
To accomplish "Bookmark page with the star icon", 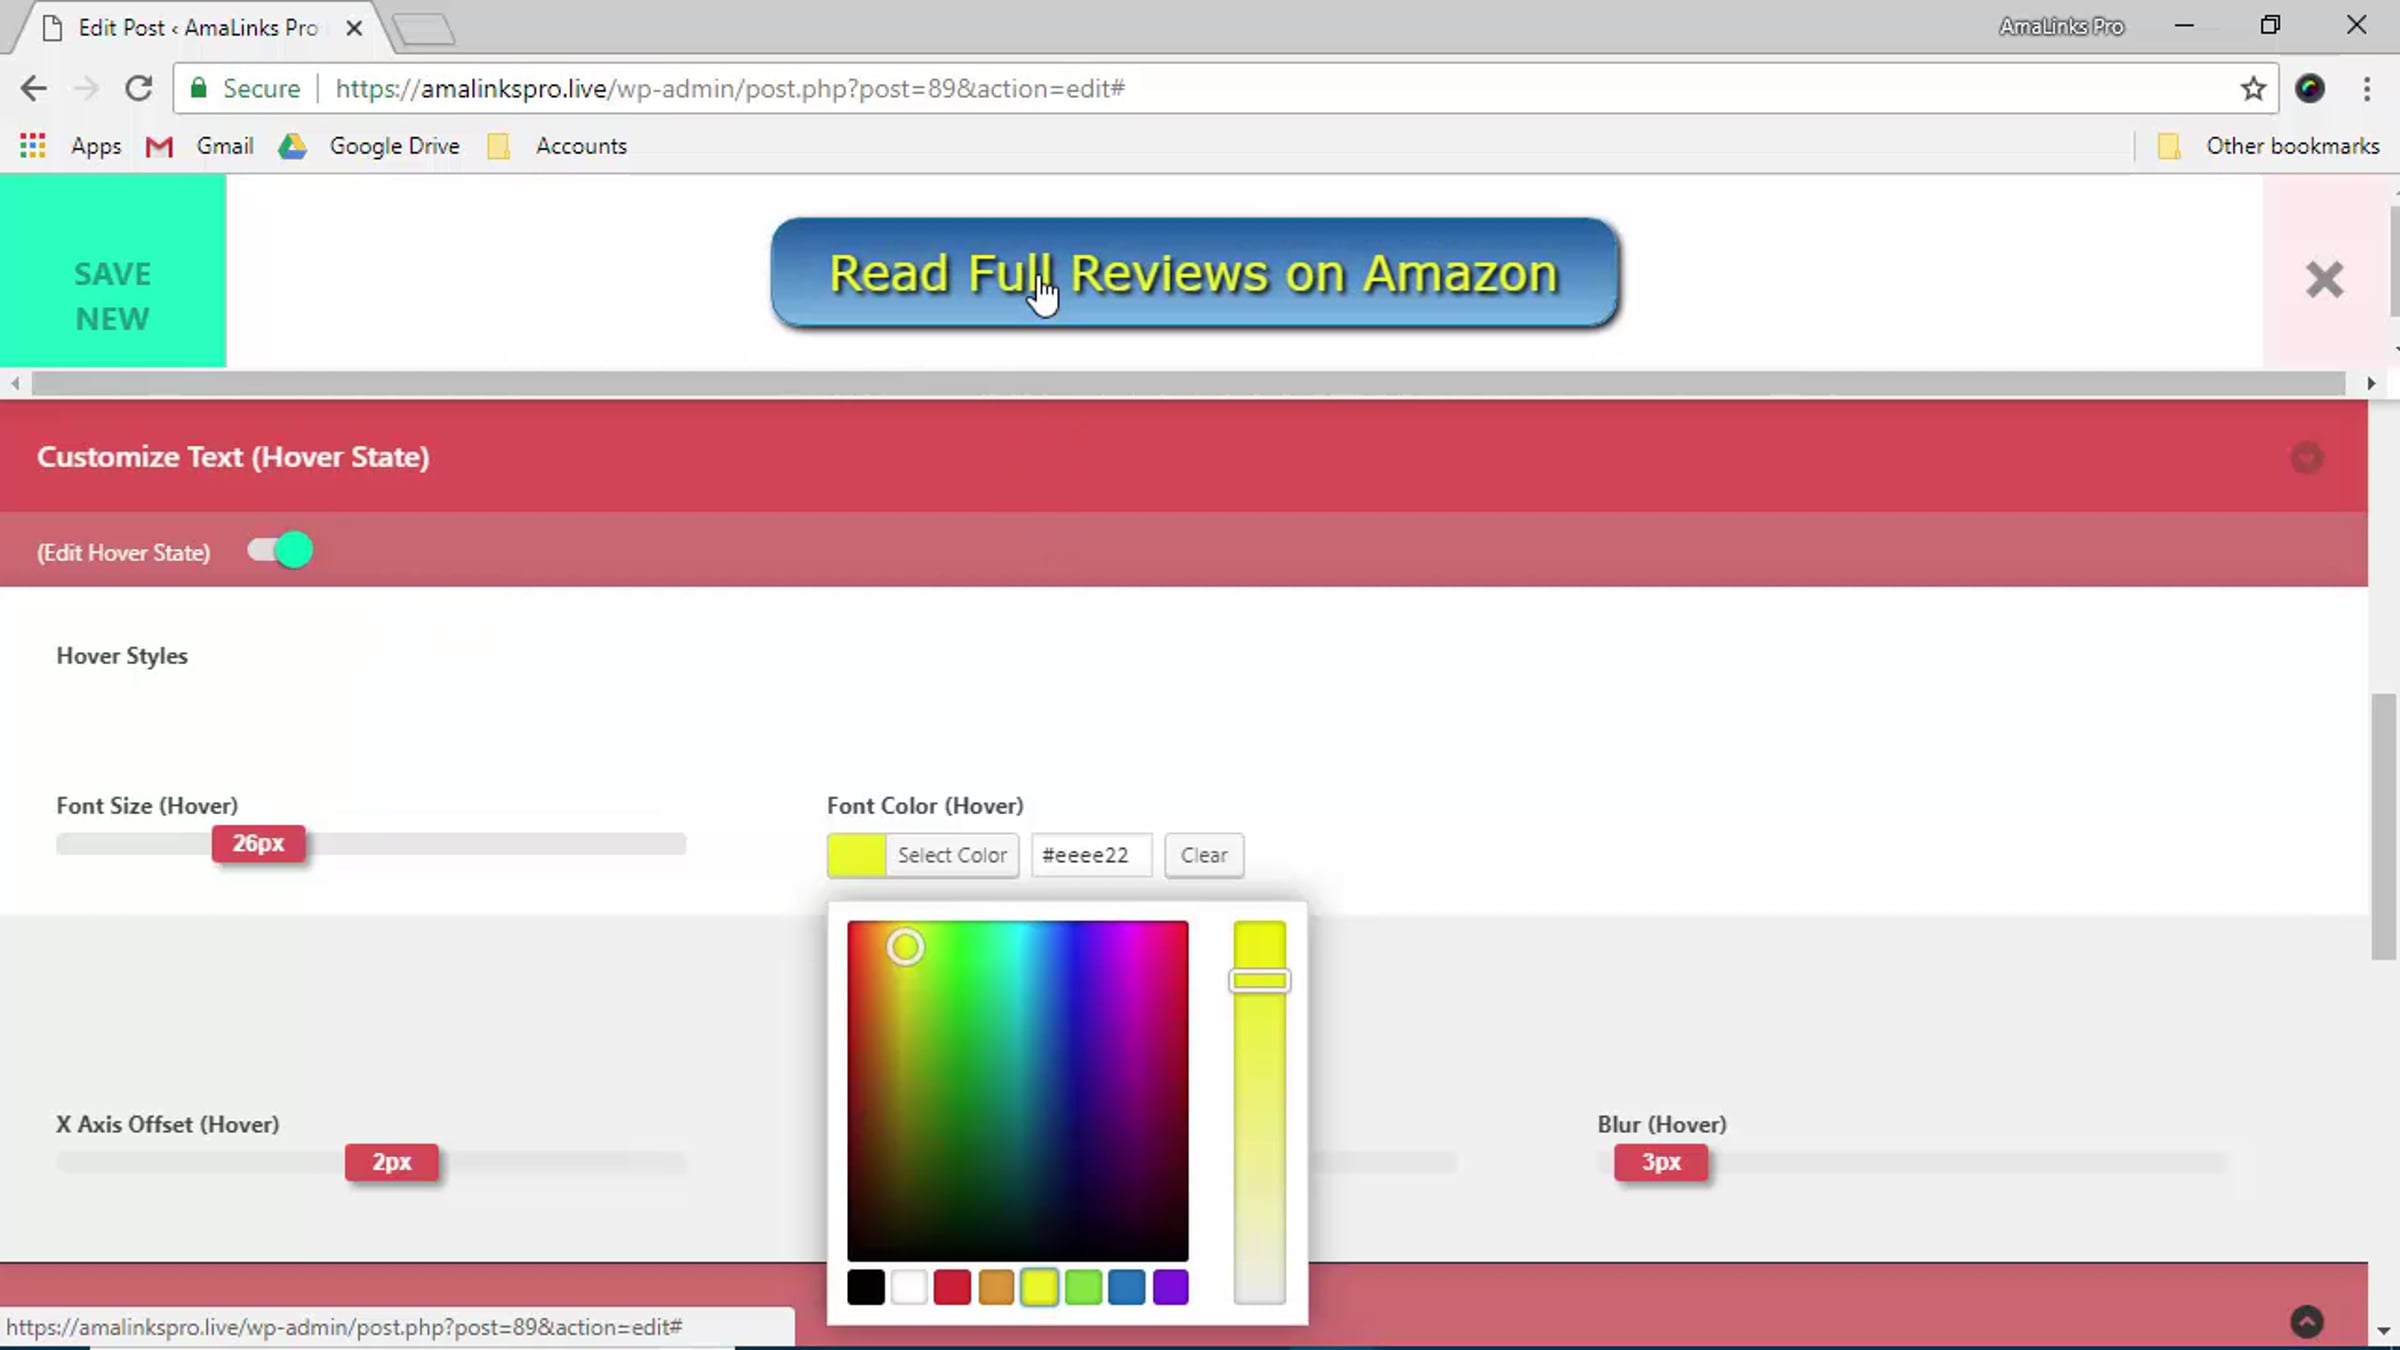I will (x=2252, y=88).
